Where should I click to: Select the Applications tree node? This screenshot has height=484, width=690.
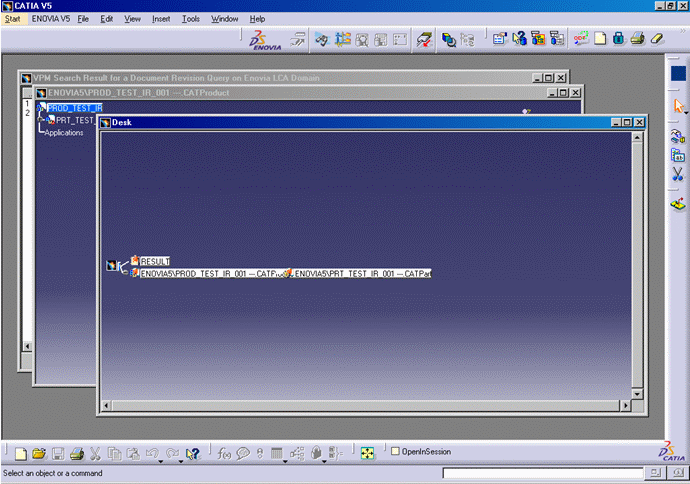(64, 132)
